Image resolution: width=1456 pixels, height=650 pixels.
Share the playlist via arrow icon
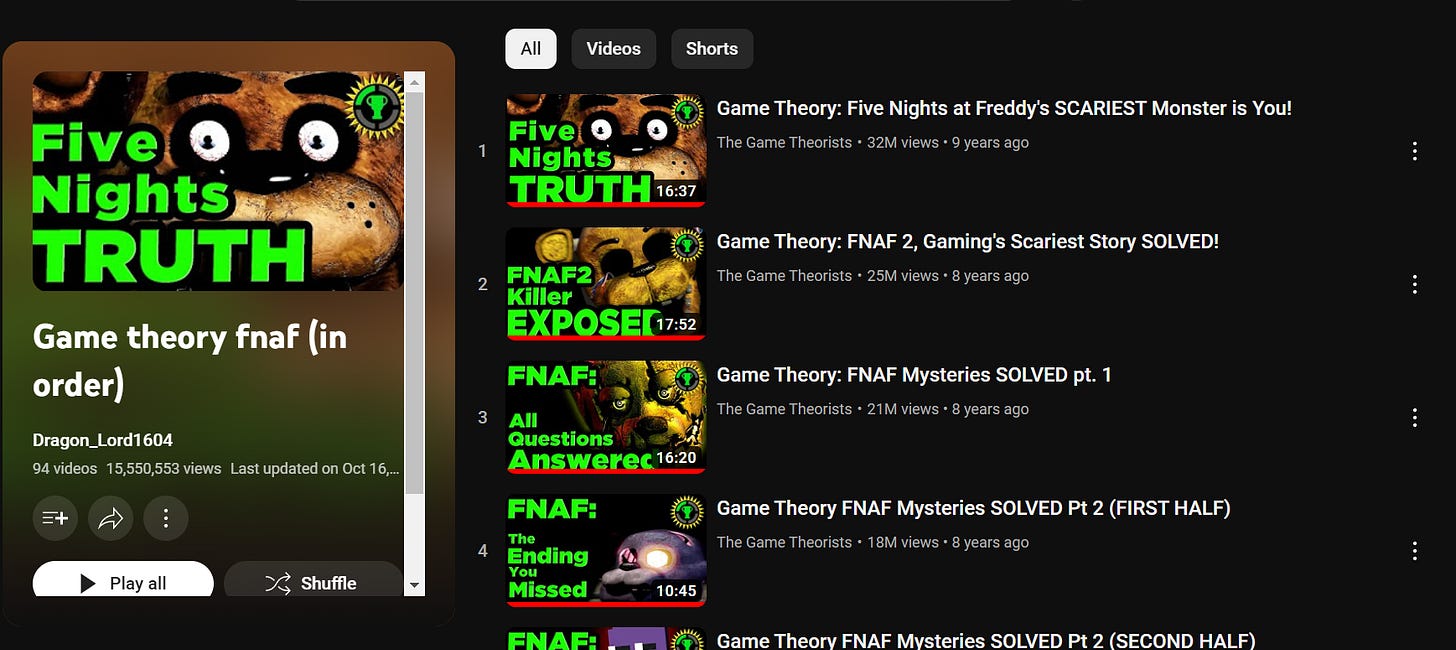(x=110, y=518)
